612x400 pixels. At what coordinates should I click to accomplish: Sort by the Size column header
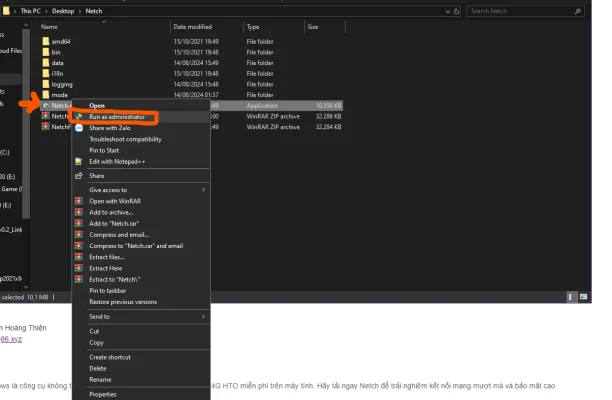tap(313, 27)
